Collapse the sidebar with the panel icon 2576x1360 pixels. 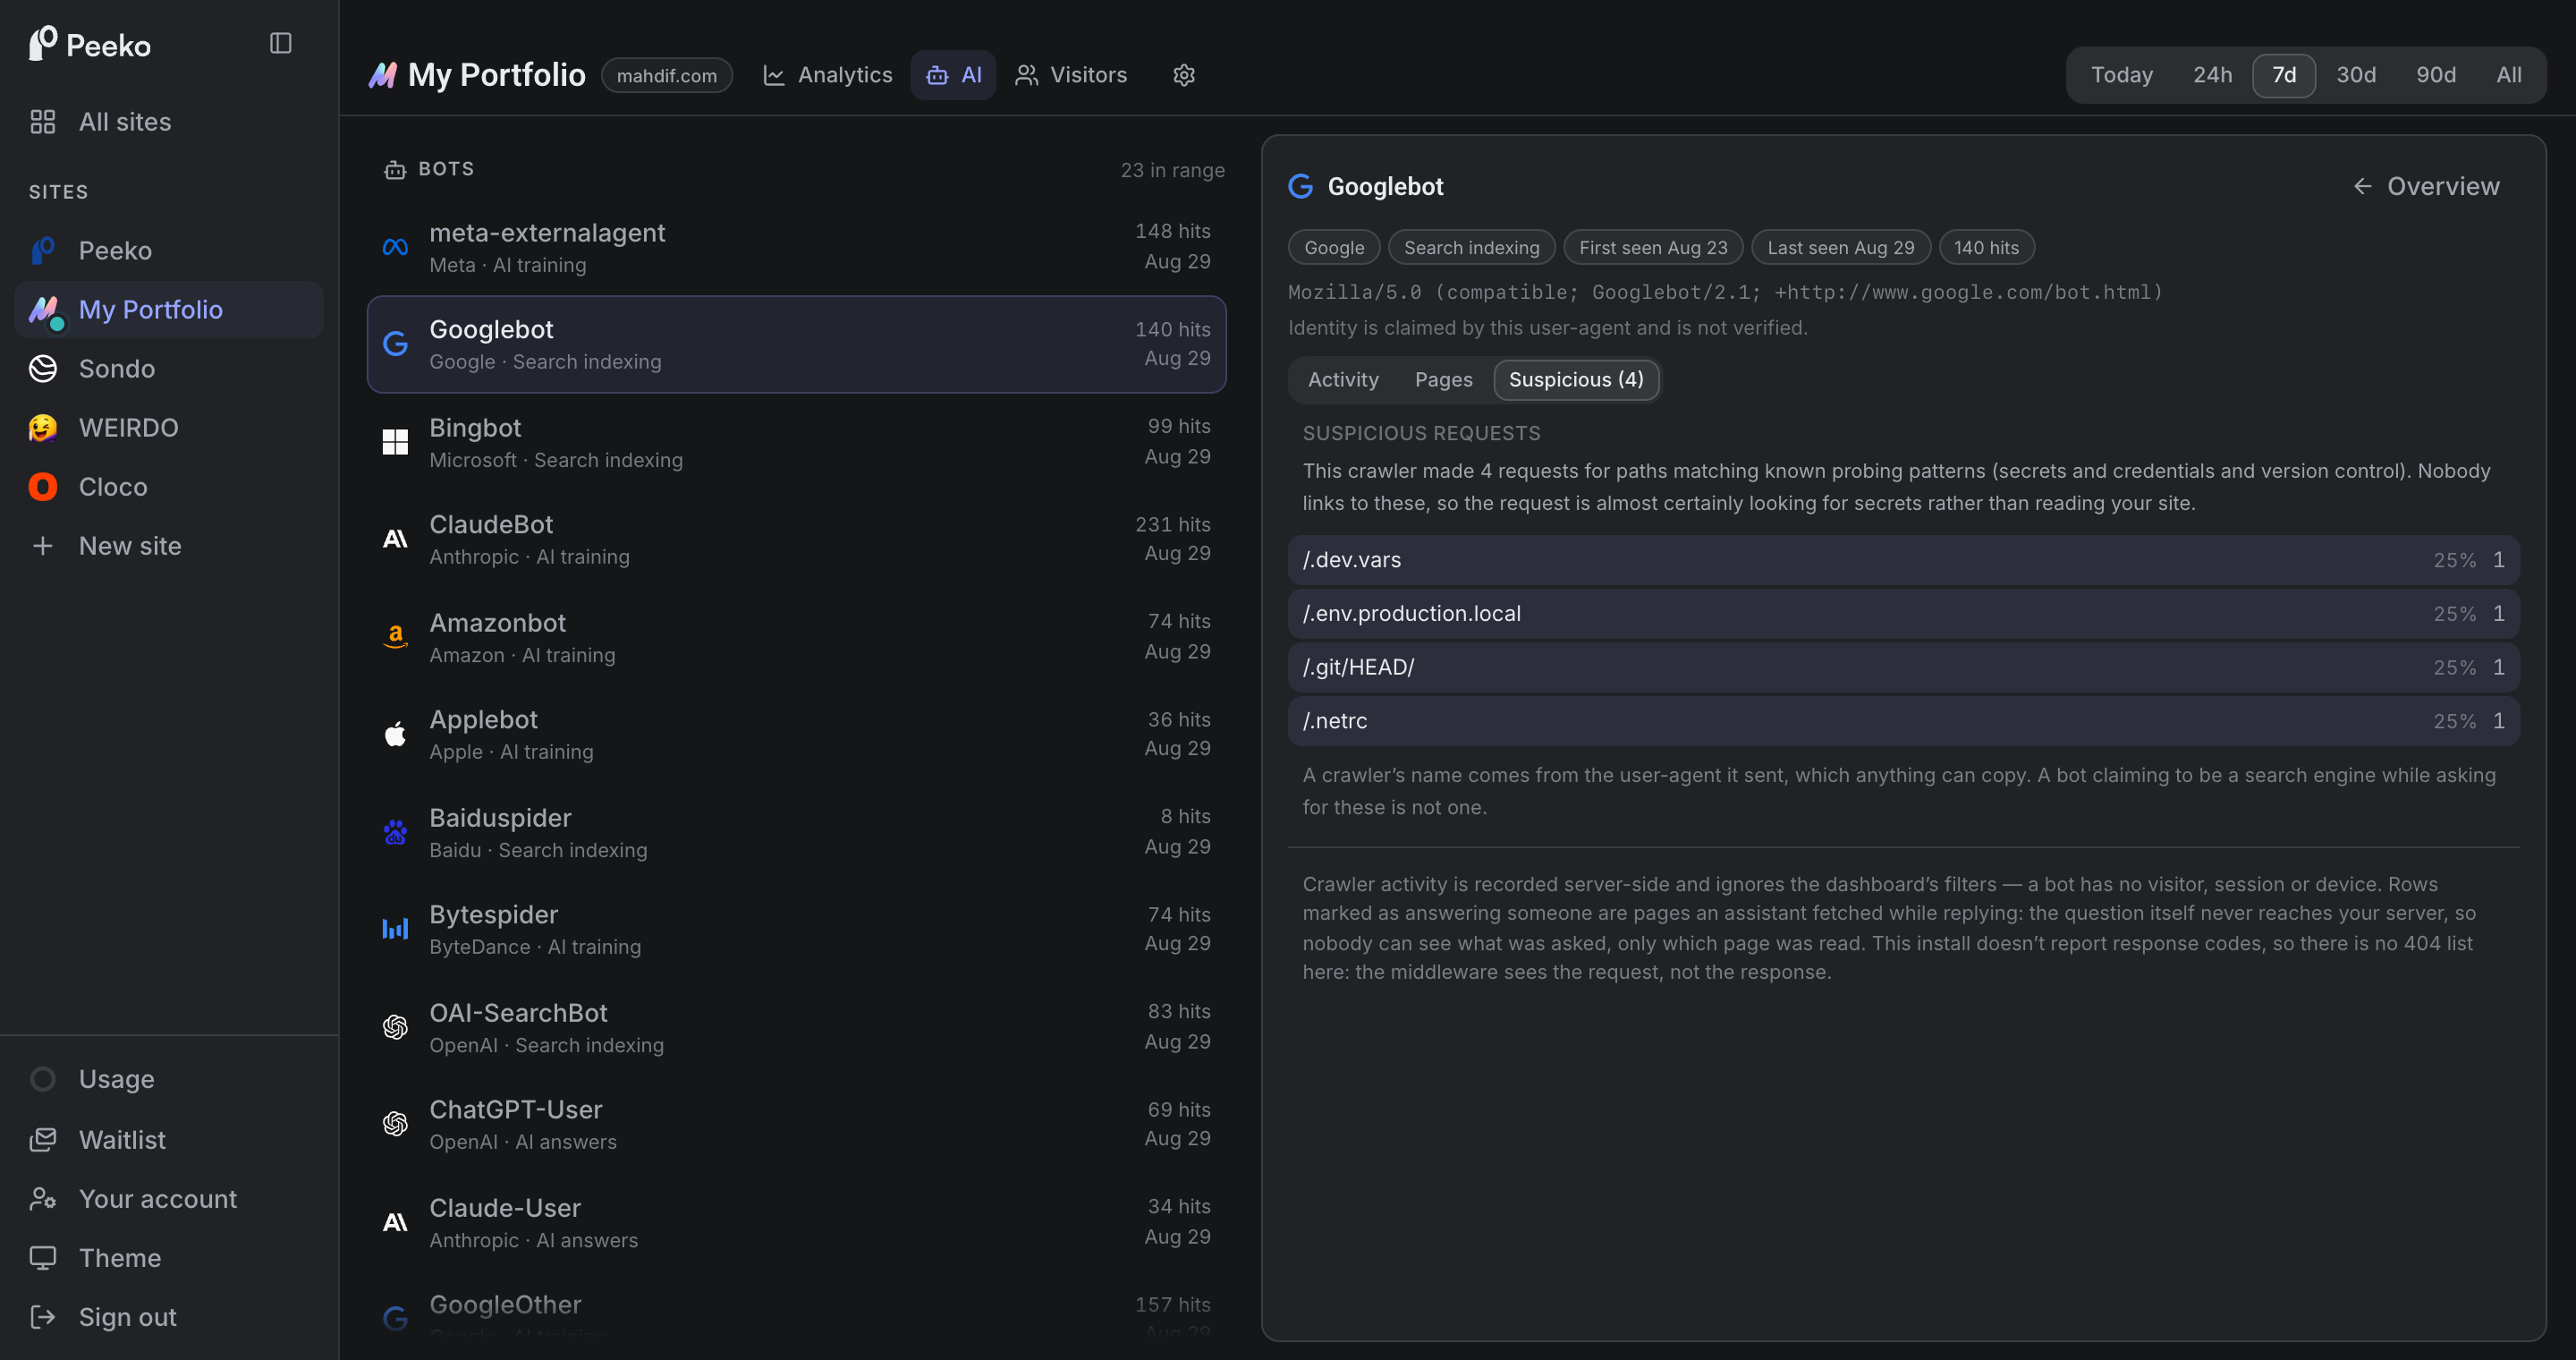click(x=280, y=43)
